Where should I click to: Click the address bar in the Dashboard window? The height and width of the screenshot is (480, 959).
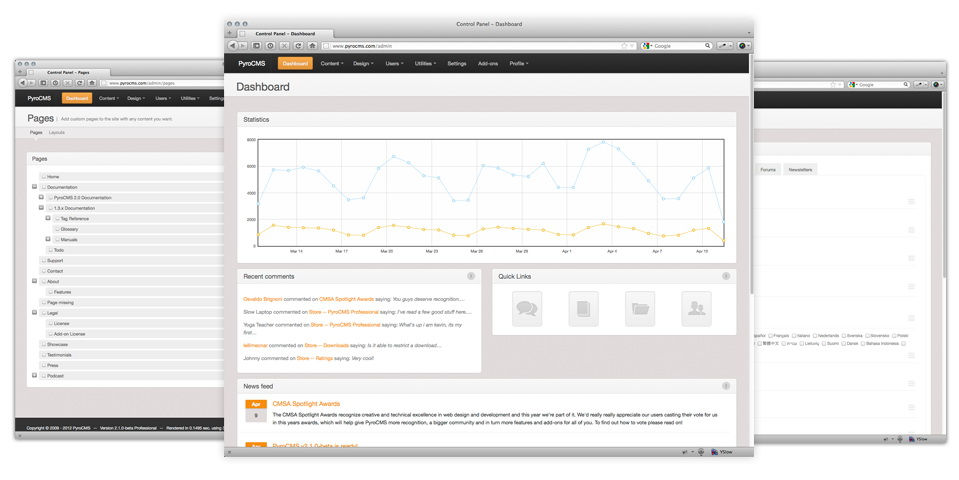click(479, 46)
